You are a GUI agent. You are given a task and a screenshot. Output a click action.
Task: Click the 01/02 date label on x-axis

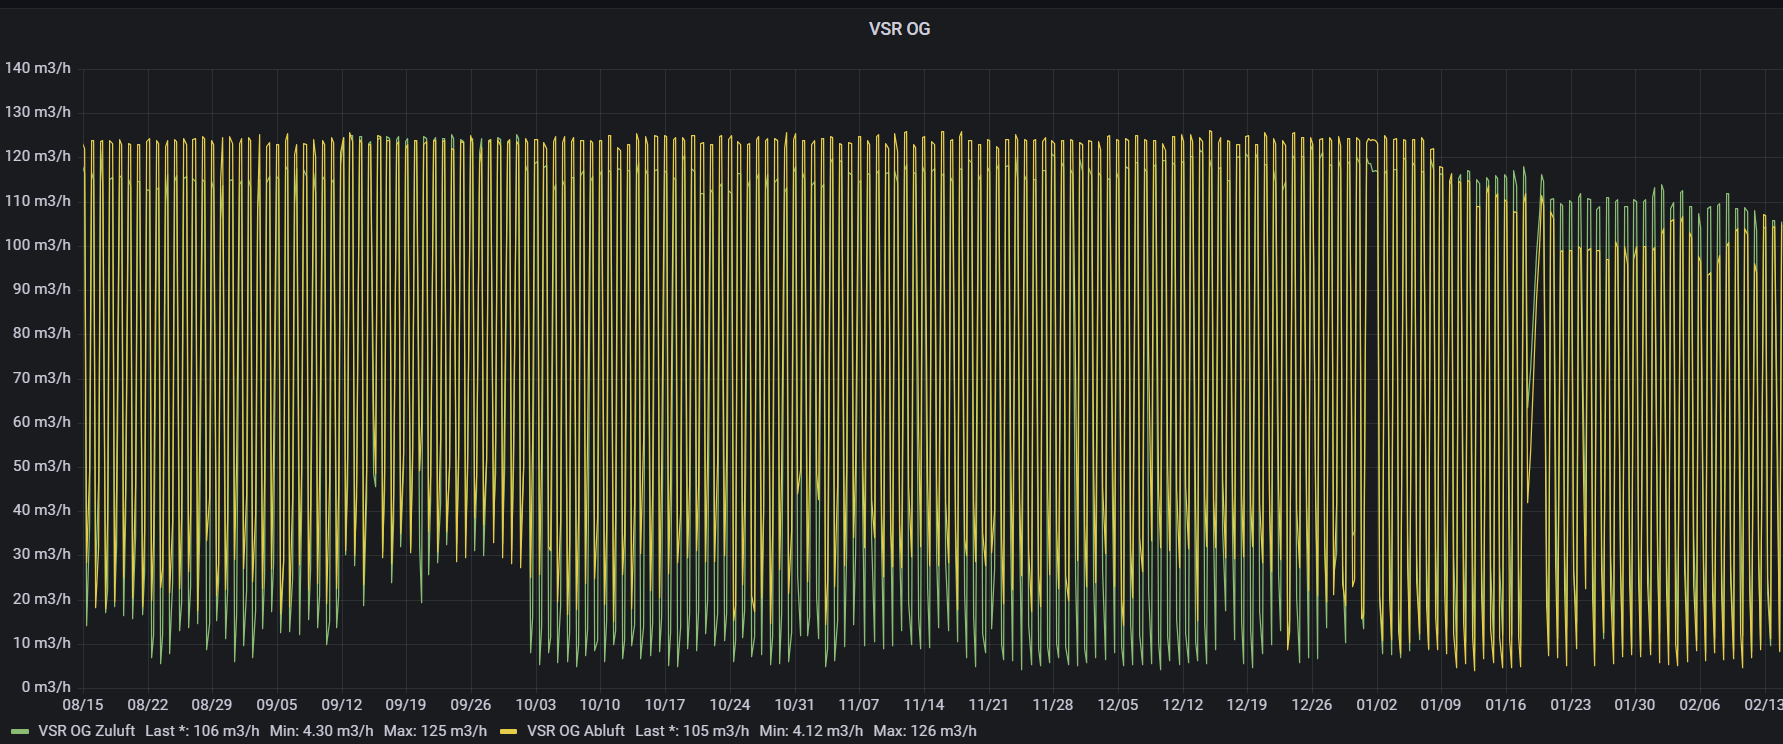1376,705
